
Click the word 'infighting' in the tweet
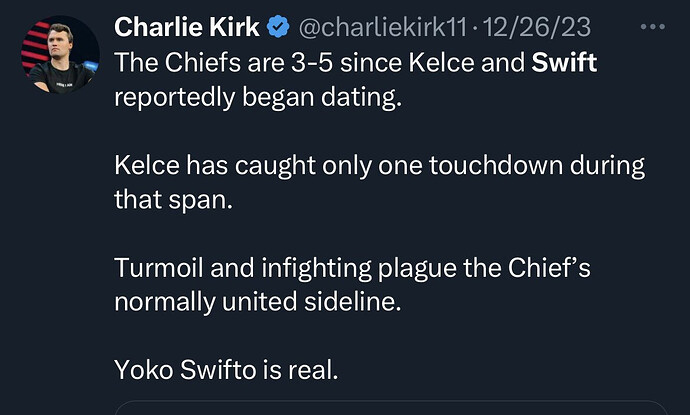coord(316,268)
